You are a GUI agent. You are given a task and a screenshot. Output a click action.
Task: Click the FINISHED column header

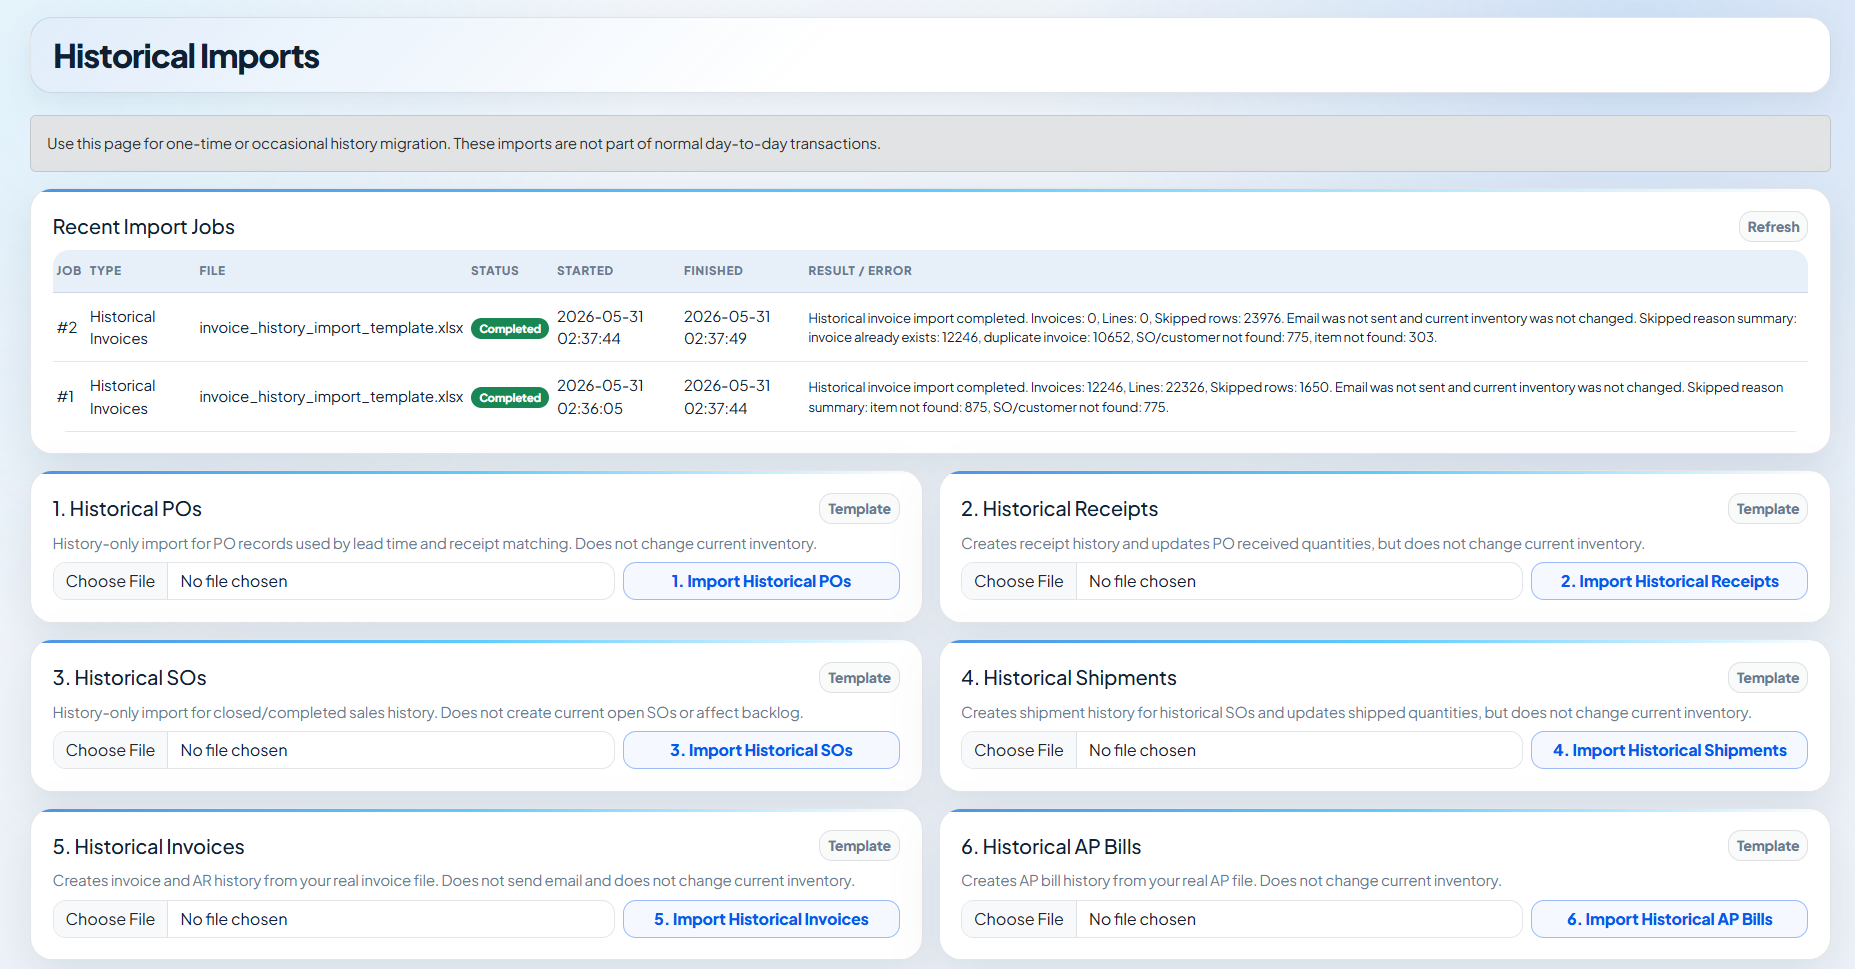[713, 271]
